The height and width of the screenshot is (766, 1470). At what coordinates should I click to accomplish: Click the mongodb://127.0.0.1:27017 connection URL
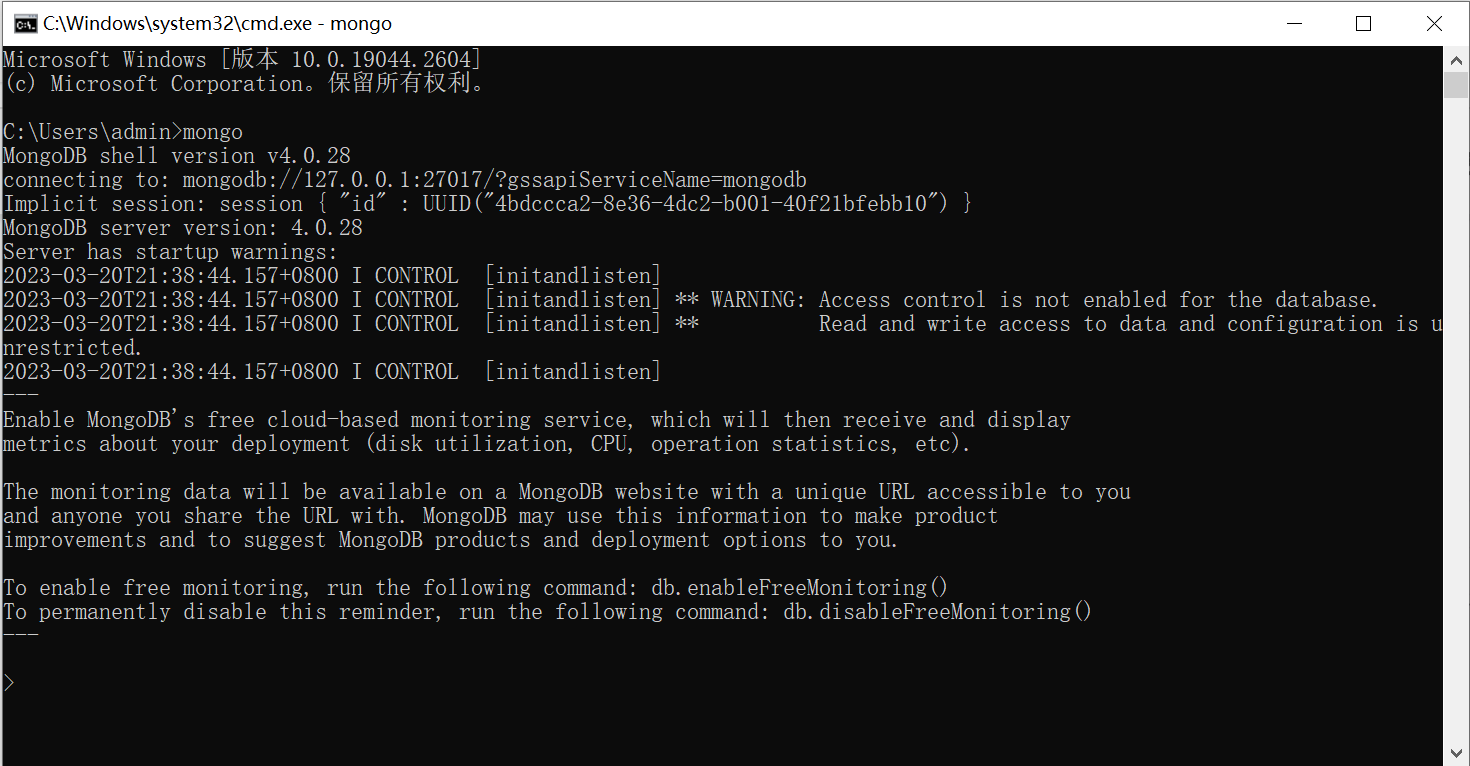(350, 180)
